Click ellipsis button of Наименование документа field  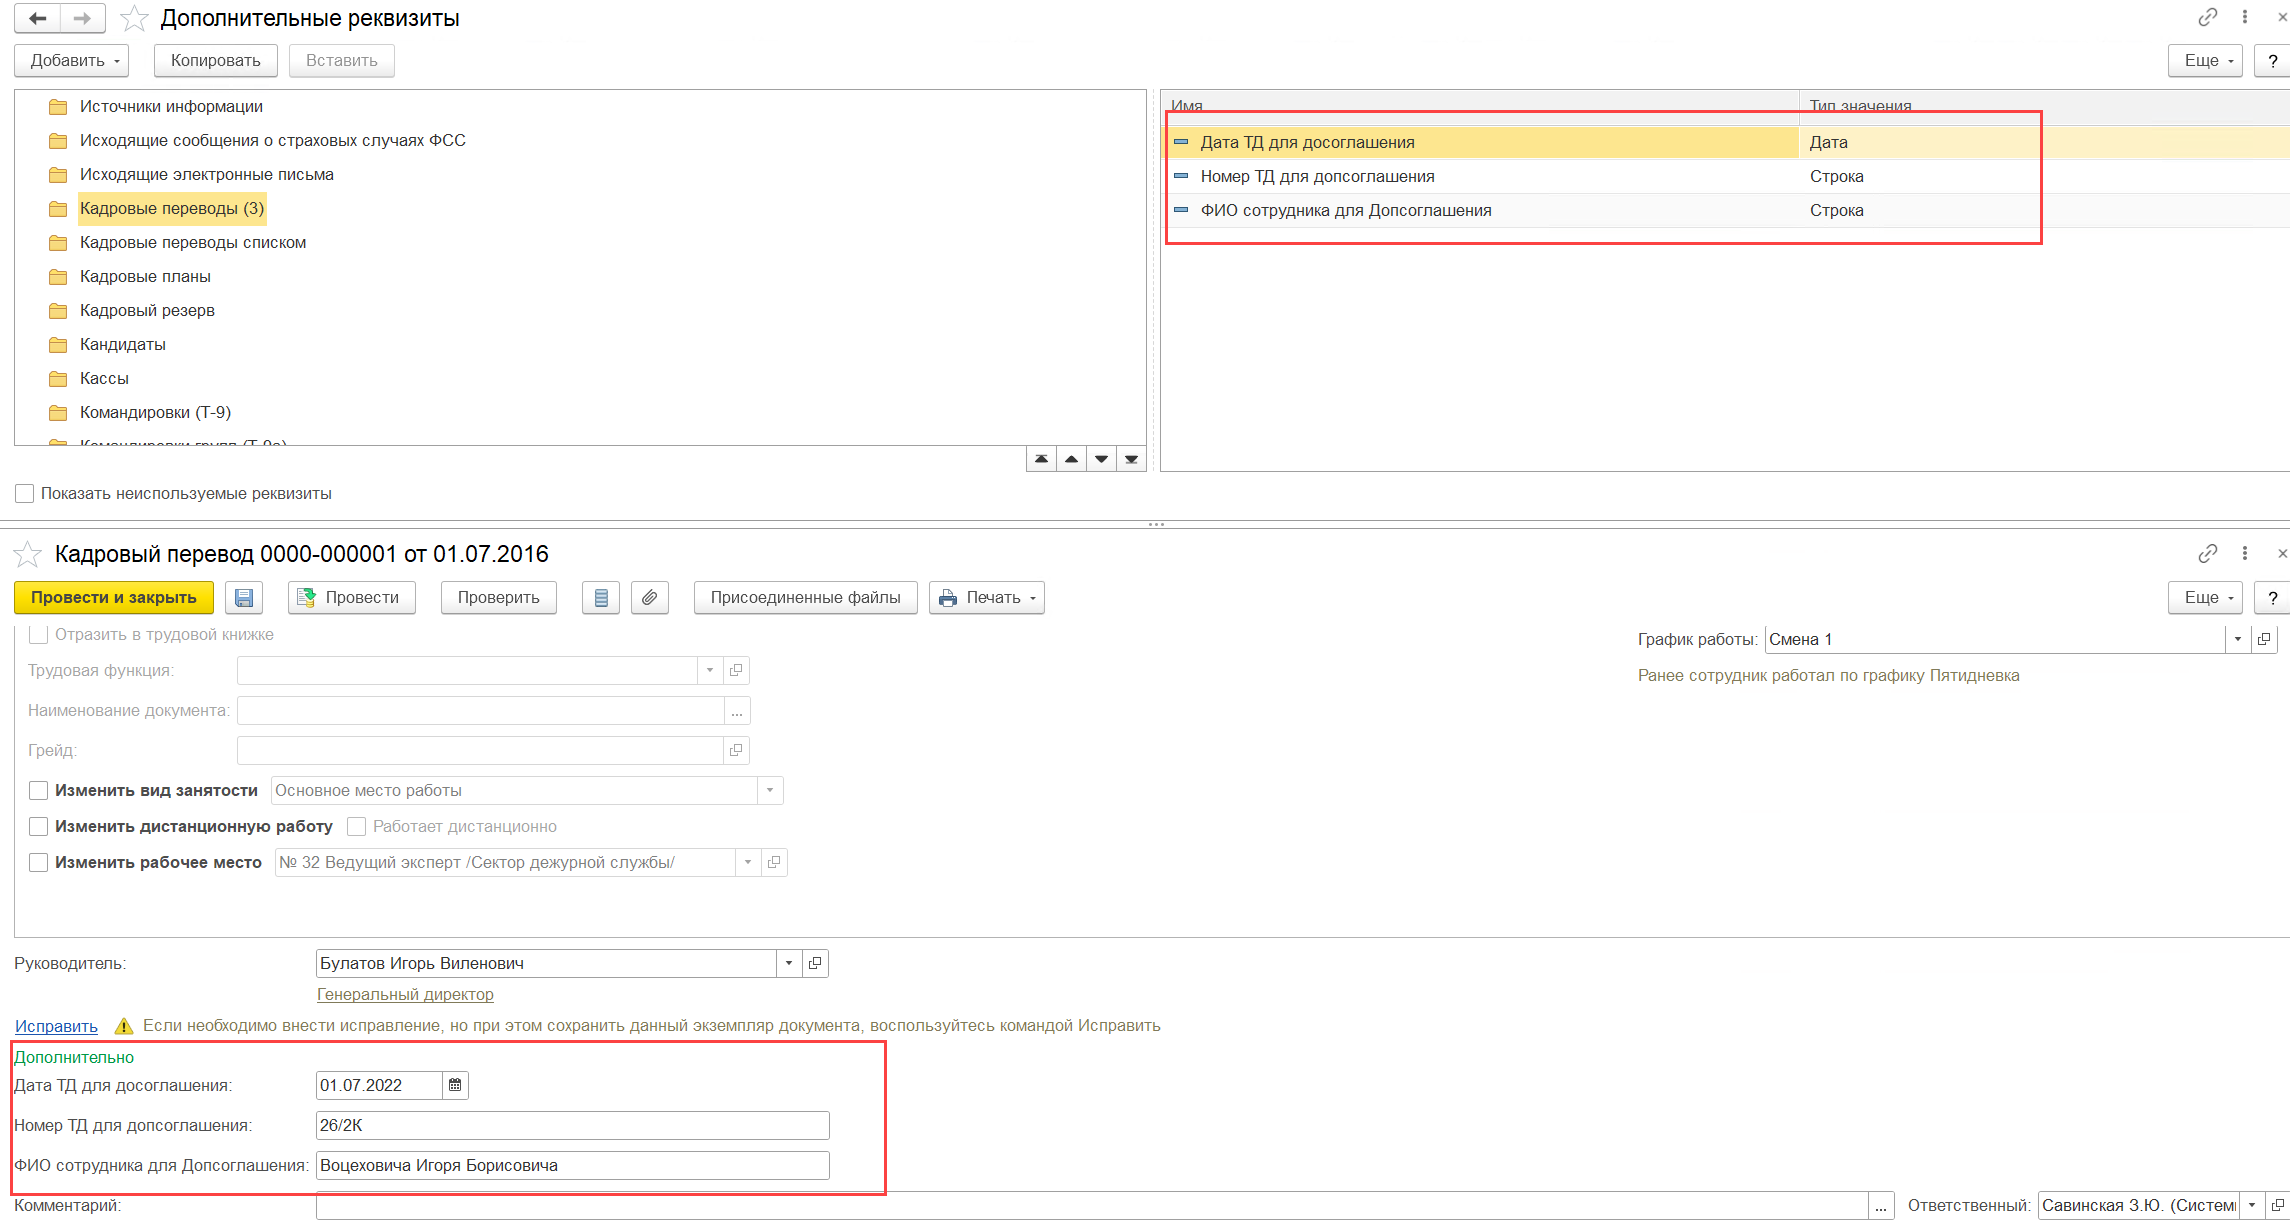pos(737,710)
